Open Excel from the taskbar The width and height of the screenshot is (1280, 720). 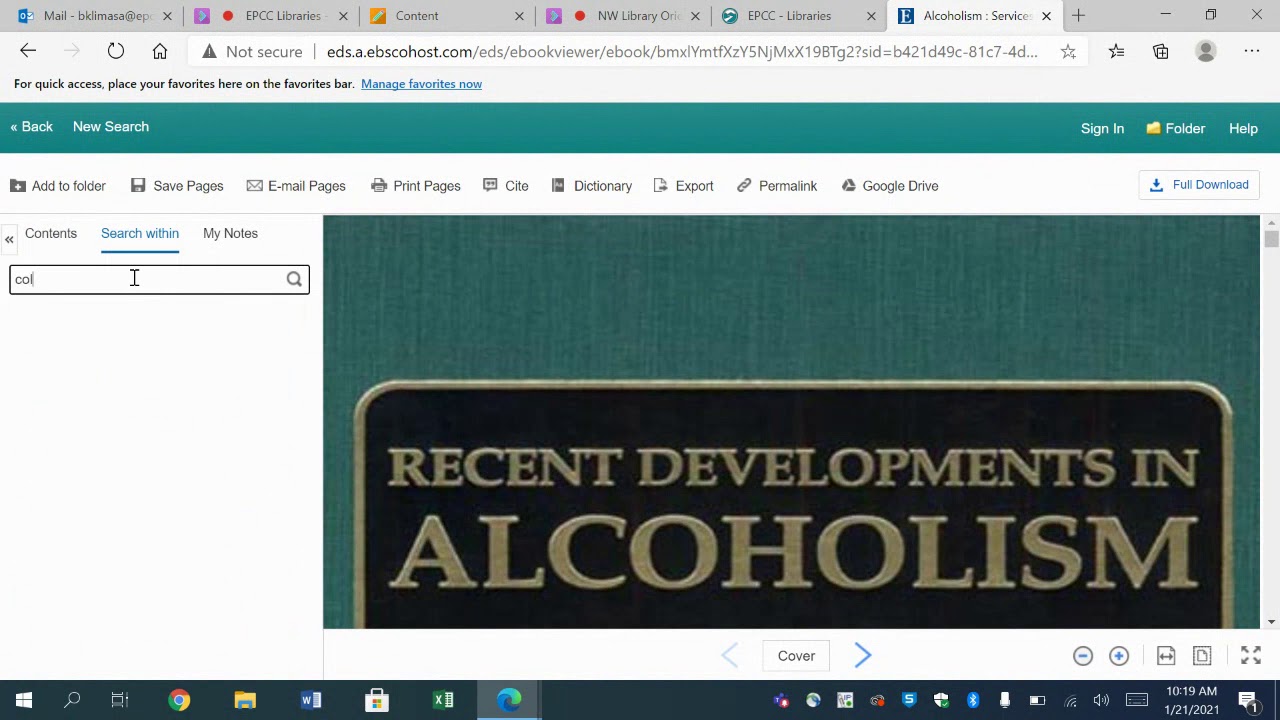click(443, 700)
